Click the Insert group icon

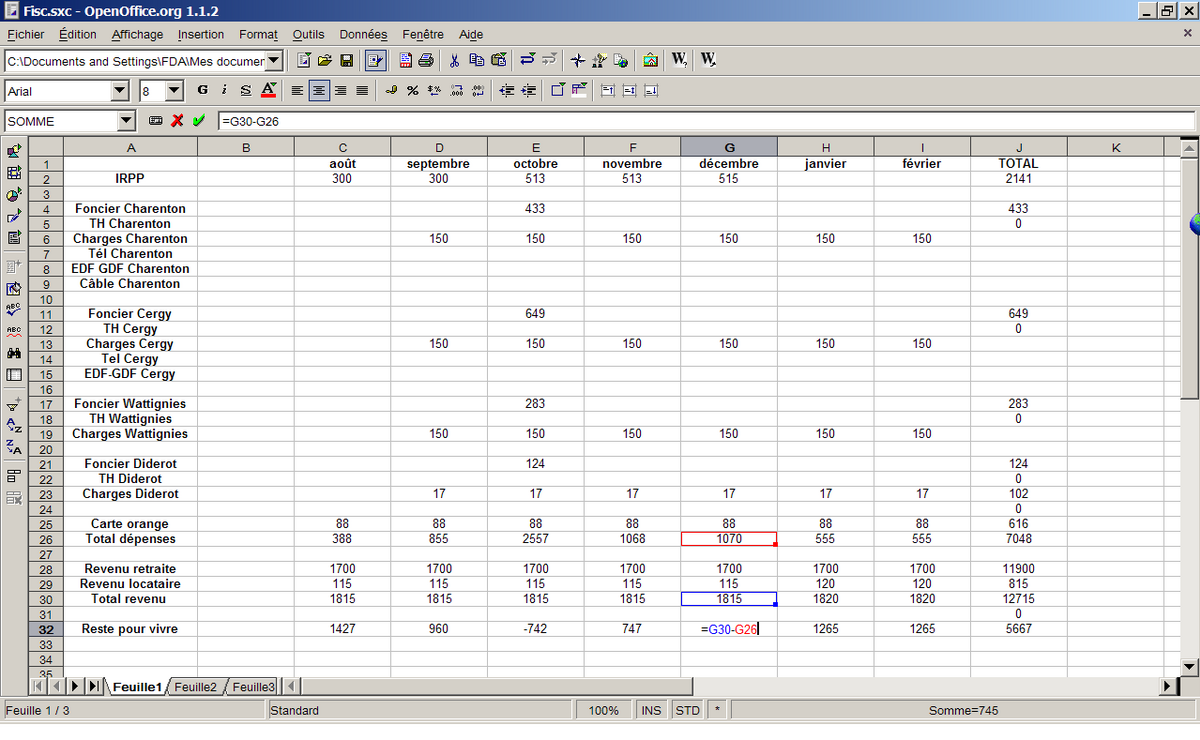[14, 476]
